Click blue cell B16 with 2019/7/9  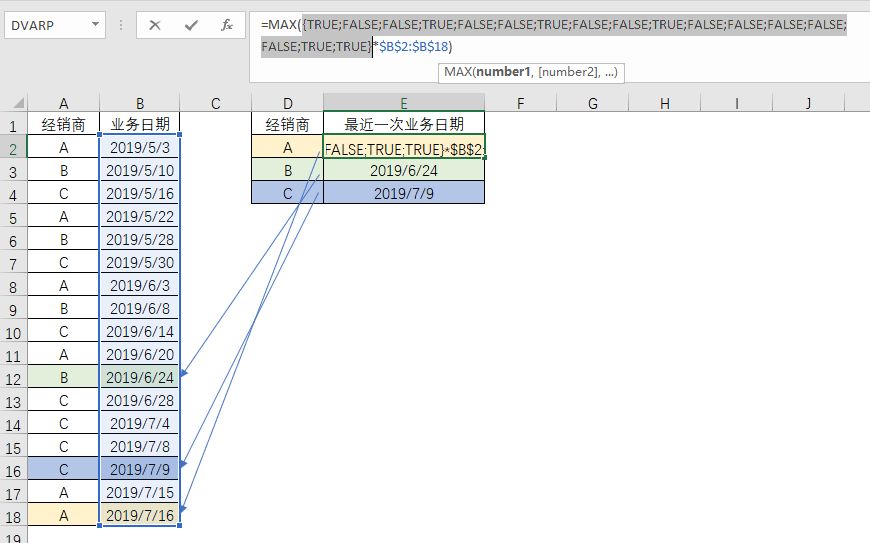point(140,469)
